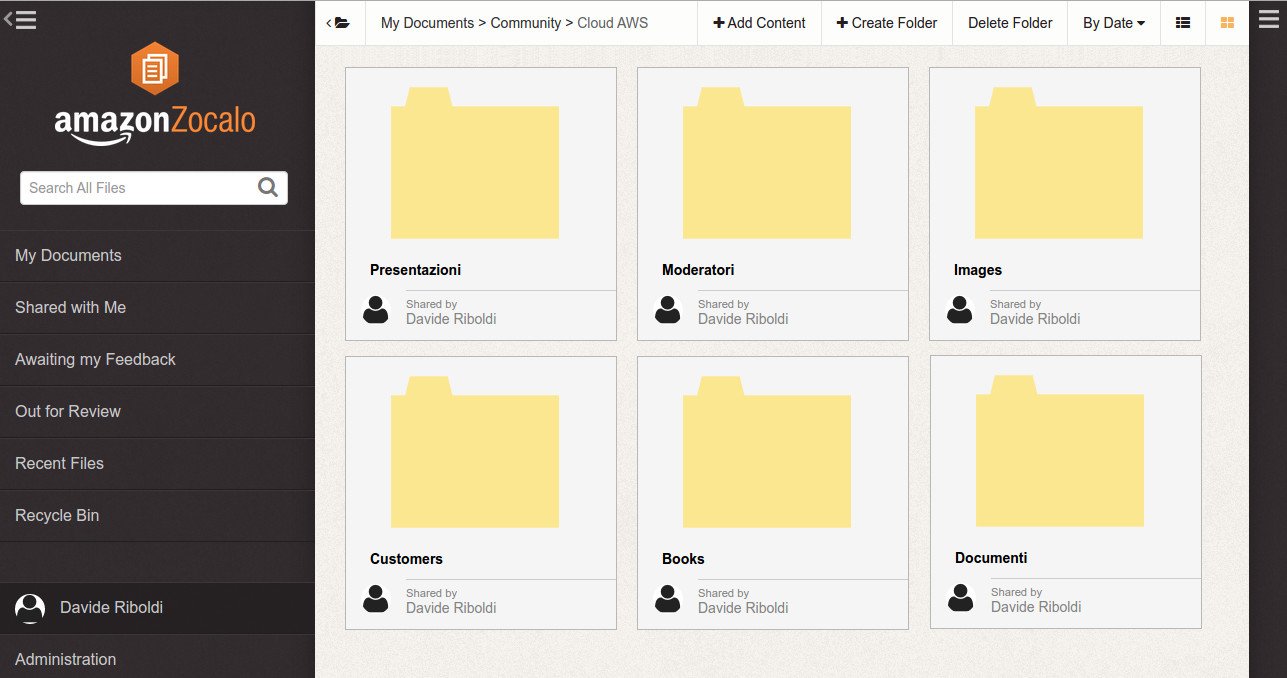Click the Add Content button

tap(759, 22)
